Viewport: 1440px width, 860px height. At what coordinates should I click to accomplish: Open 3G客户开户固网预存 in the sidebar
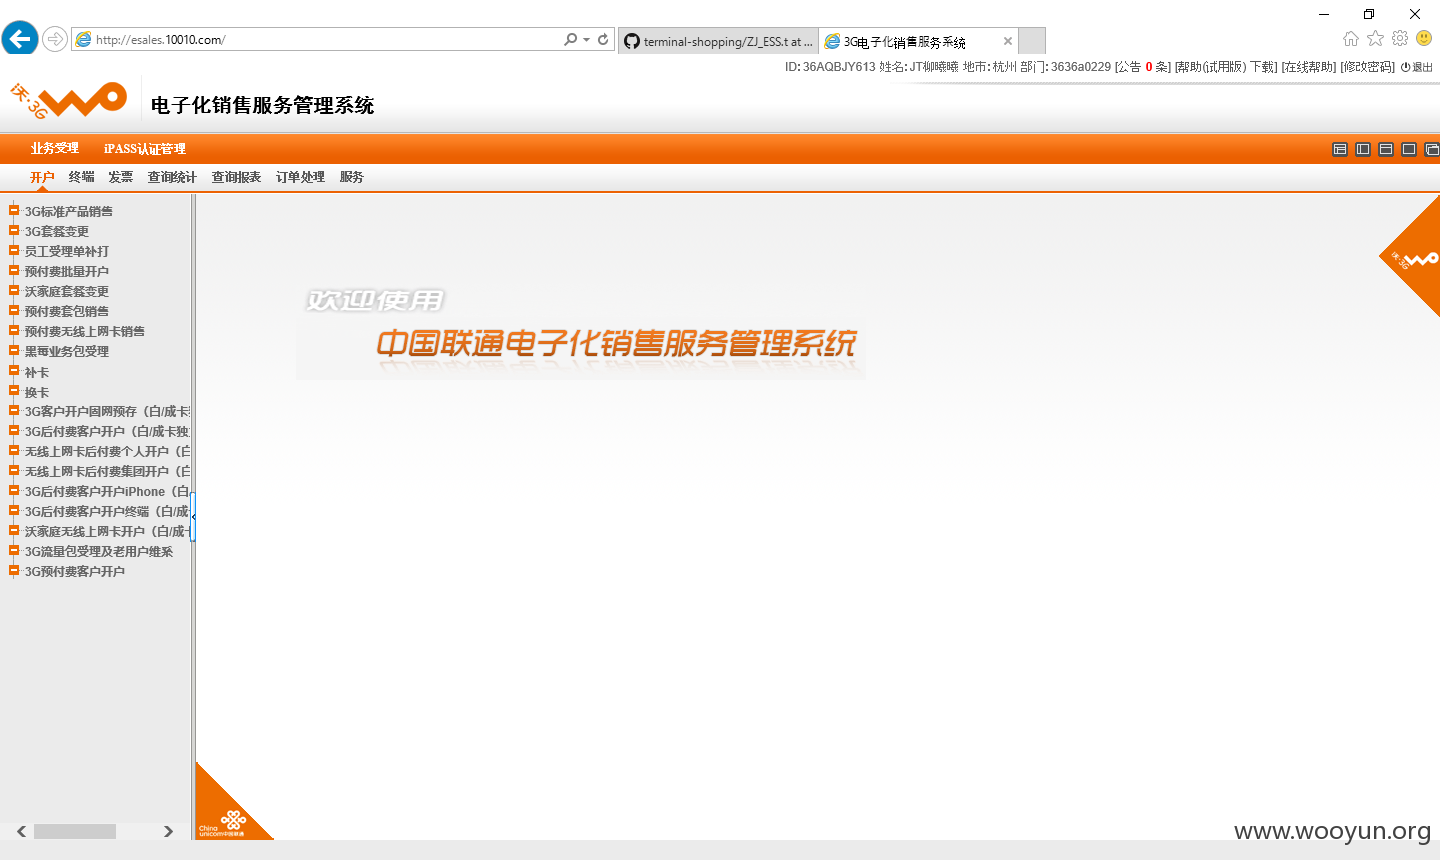[x=107, y=411]
